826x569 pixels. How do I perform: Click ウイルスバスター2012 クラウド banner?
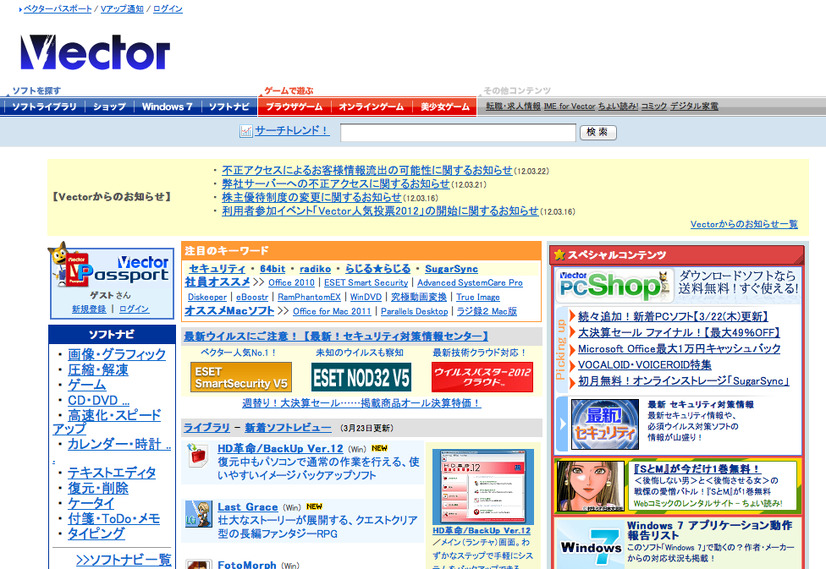point(482,377)
